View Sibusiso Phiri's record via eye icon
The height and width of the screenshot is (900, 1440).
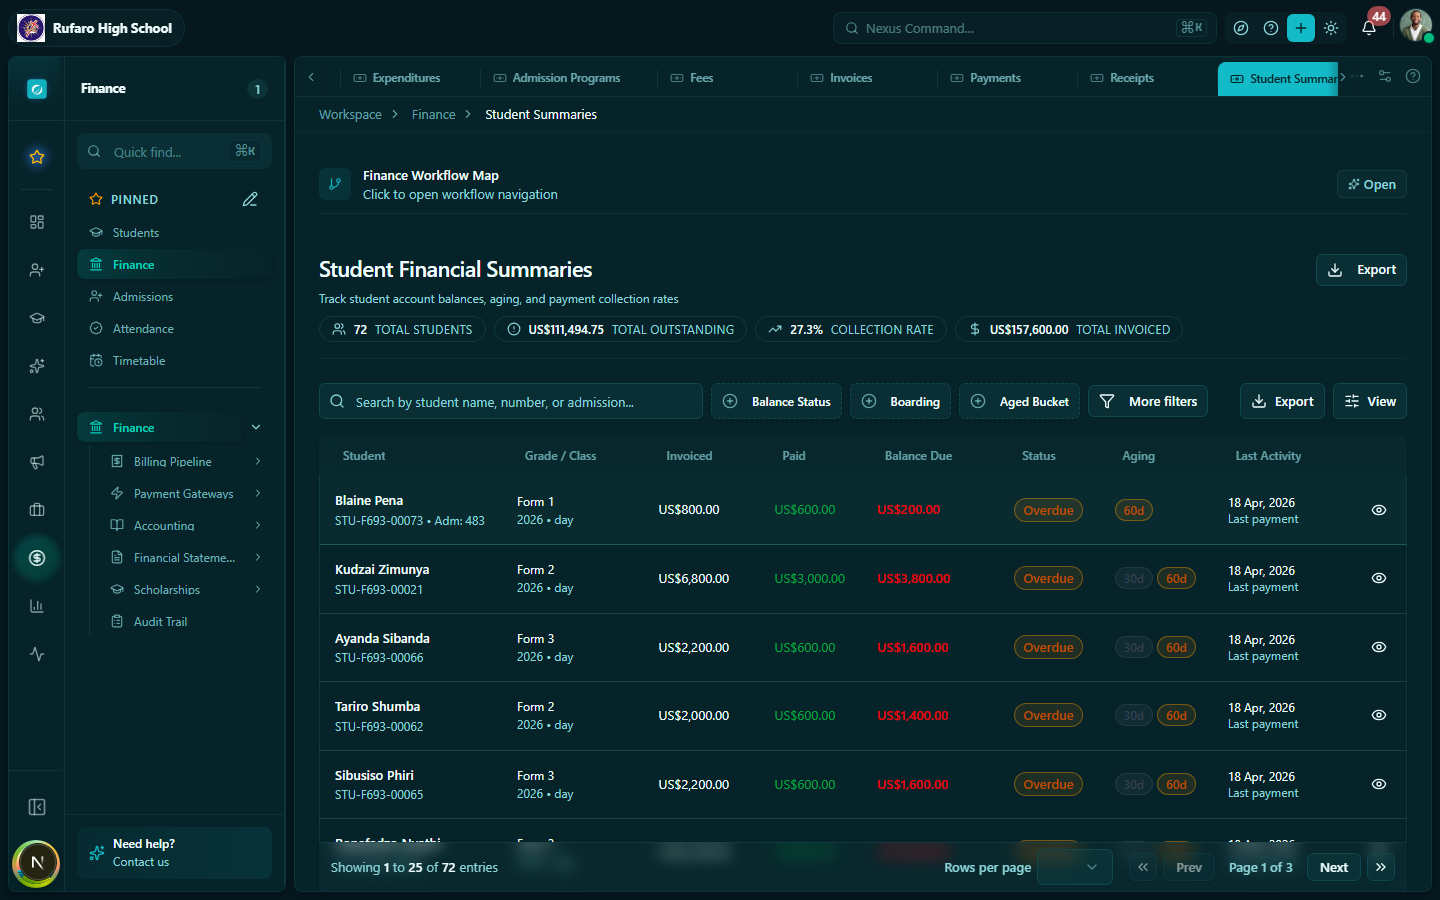click(1379, 784)
